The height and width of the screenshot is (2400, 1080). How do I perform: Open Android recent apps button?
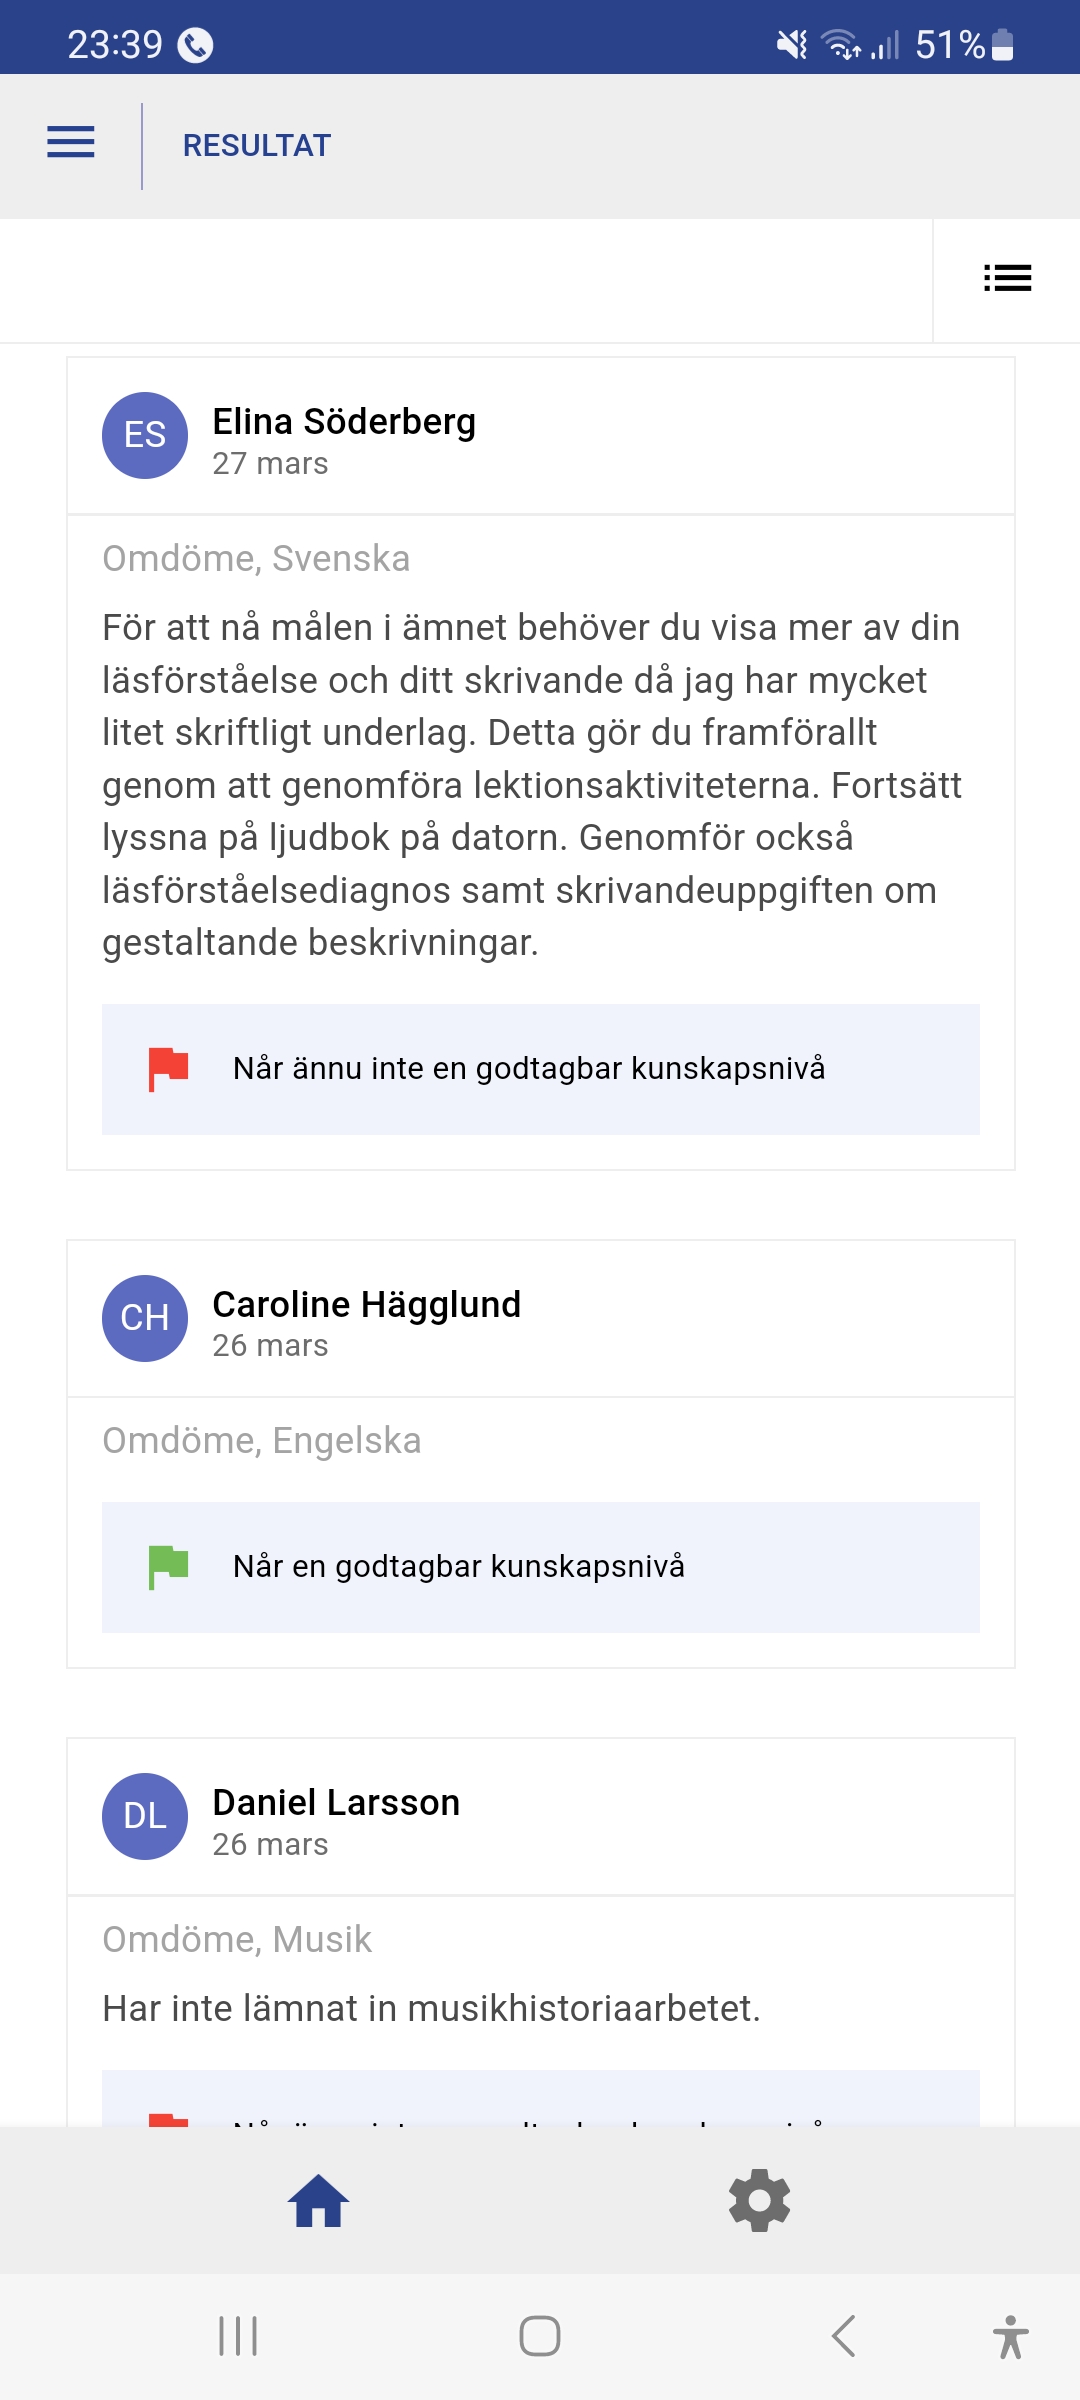[x=238, y=2336]
